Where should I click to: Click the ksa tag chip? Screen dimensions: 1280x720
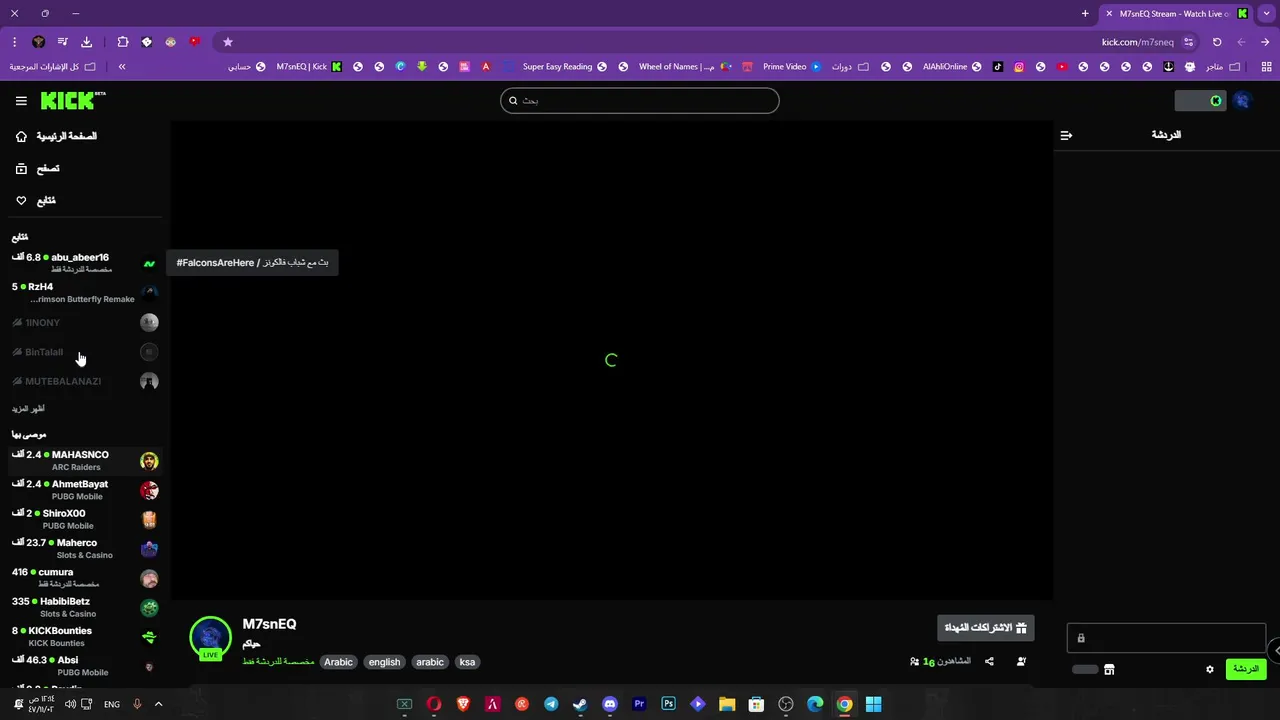coord(467,662)
